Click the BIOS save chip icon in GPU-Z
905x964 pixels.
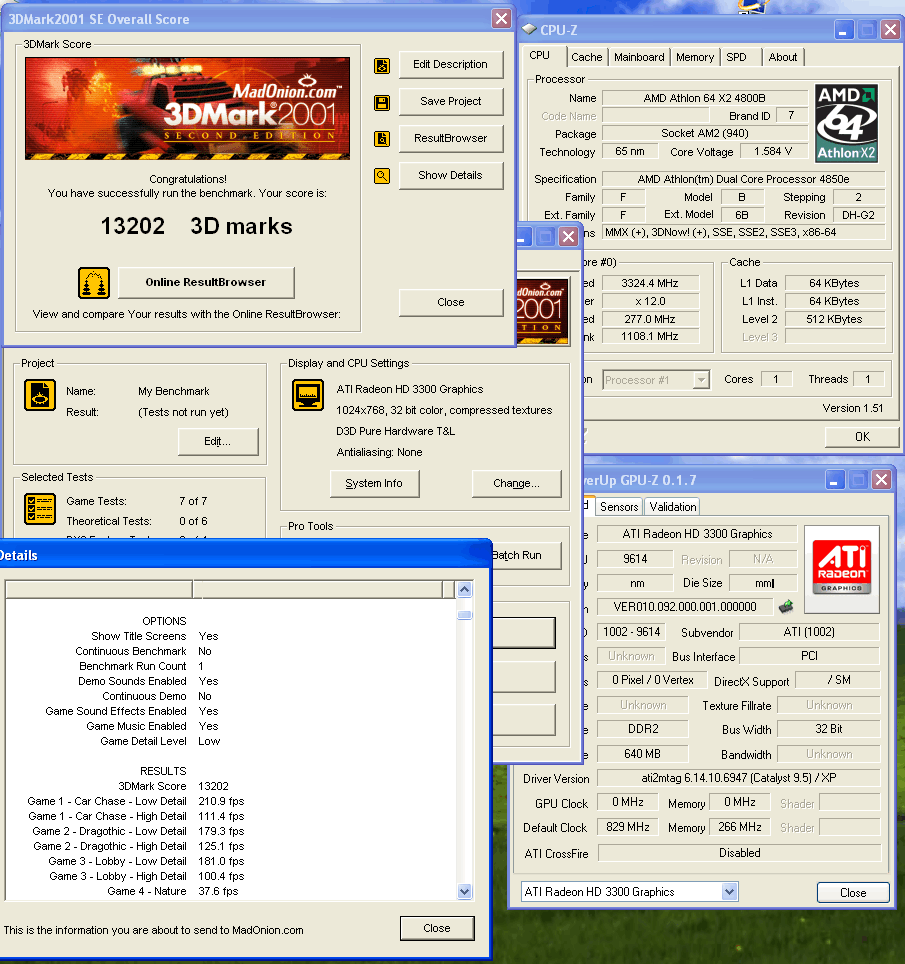click(x=786, y=607)
